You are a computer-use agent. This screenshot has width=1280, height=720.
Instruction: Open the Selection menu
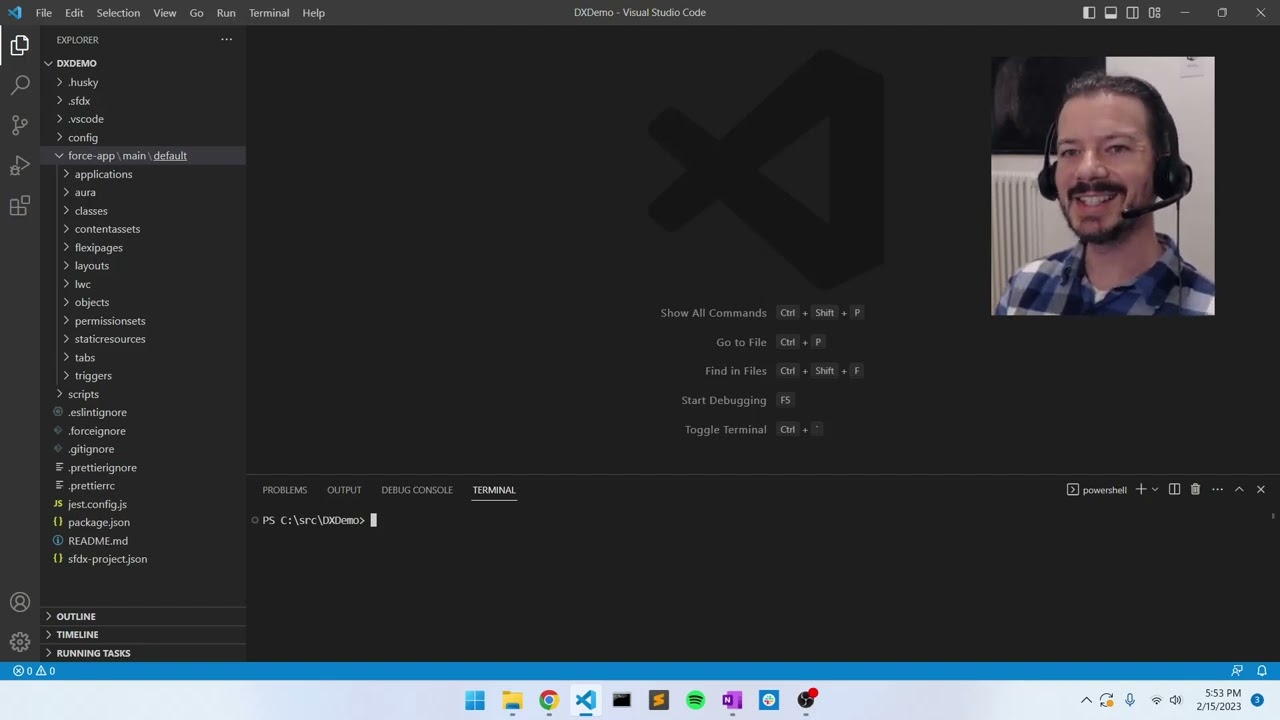click(x=118, y=13)
